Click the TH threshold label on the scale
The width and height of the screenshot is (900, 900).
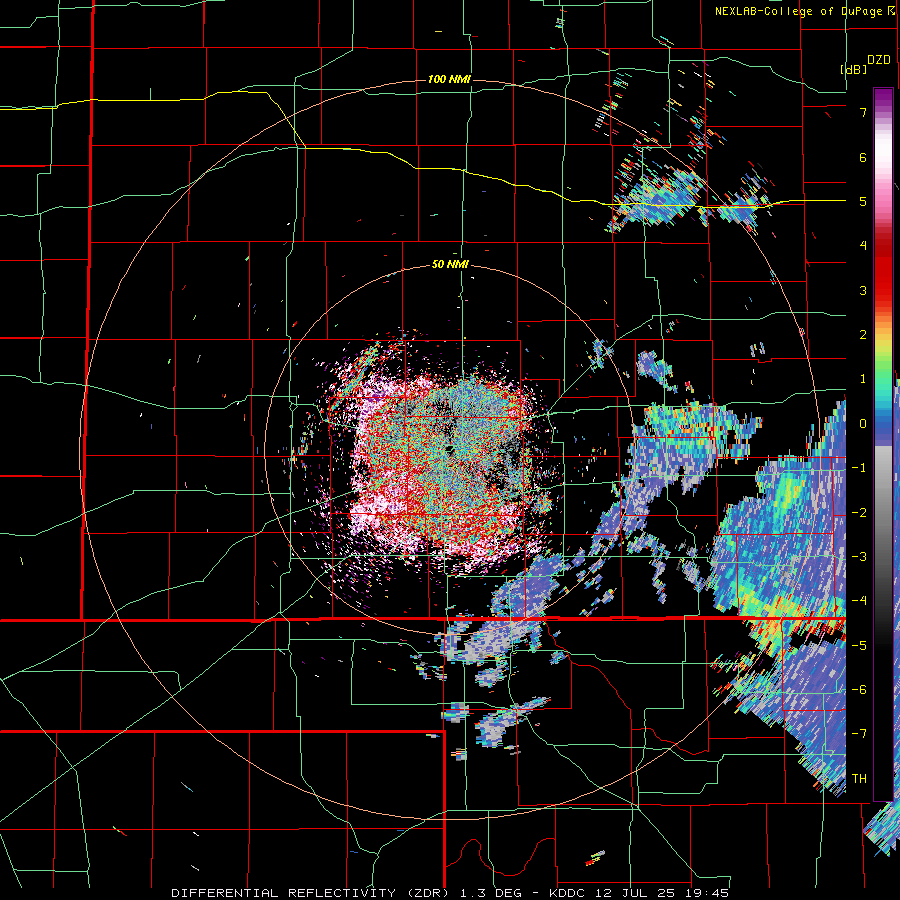point(859,779)
